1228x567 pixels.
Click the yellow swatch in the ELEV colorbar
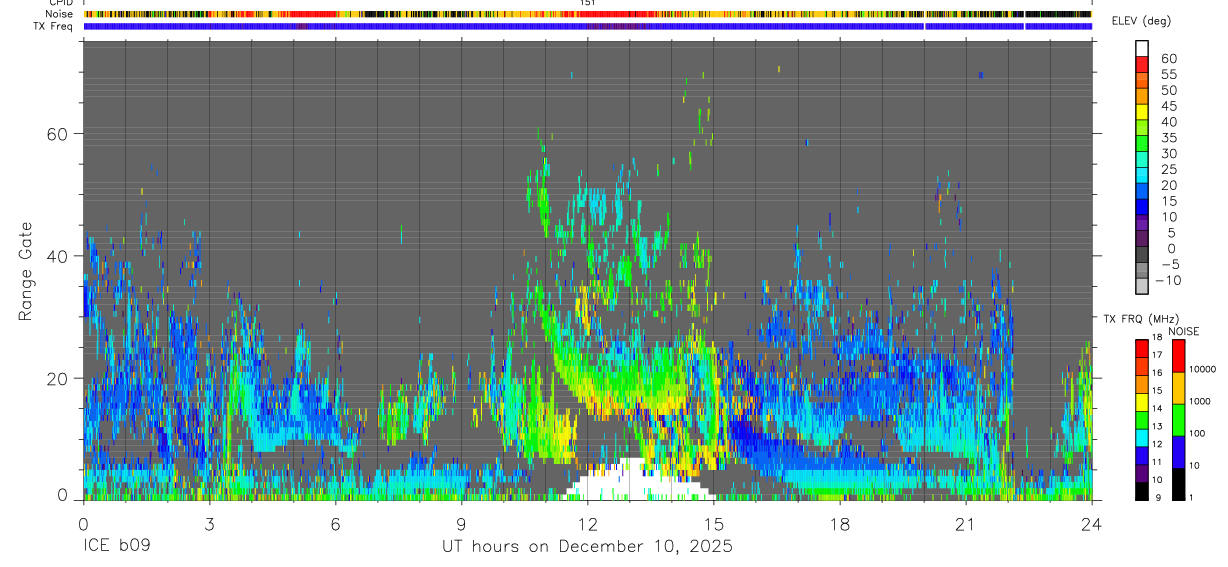click(1142, 111)
